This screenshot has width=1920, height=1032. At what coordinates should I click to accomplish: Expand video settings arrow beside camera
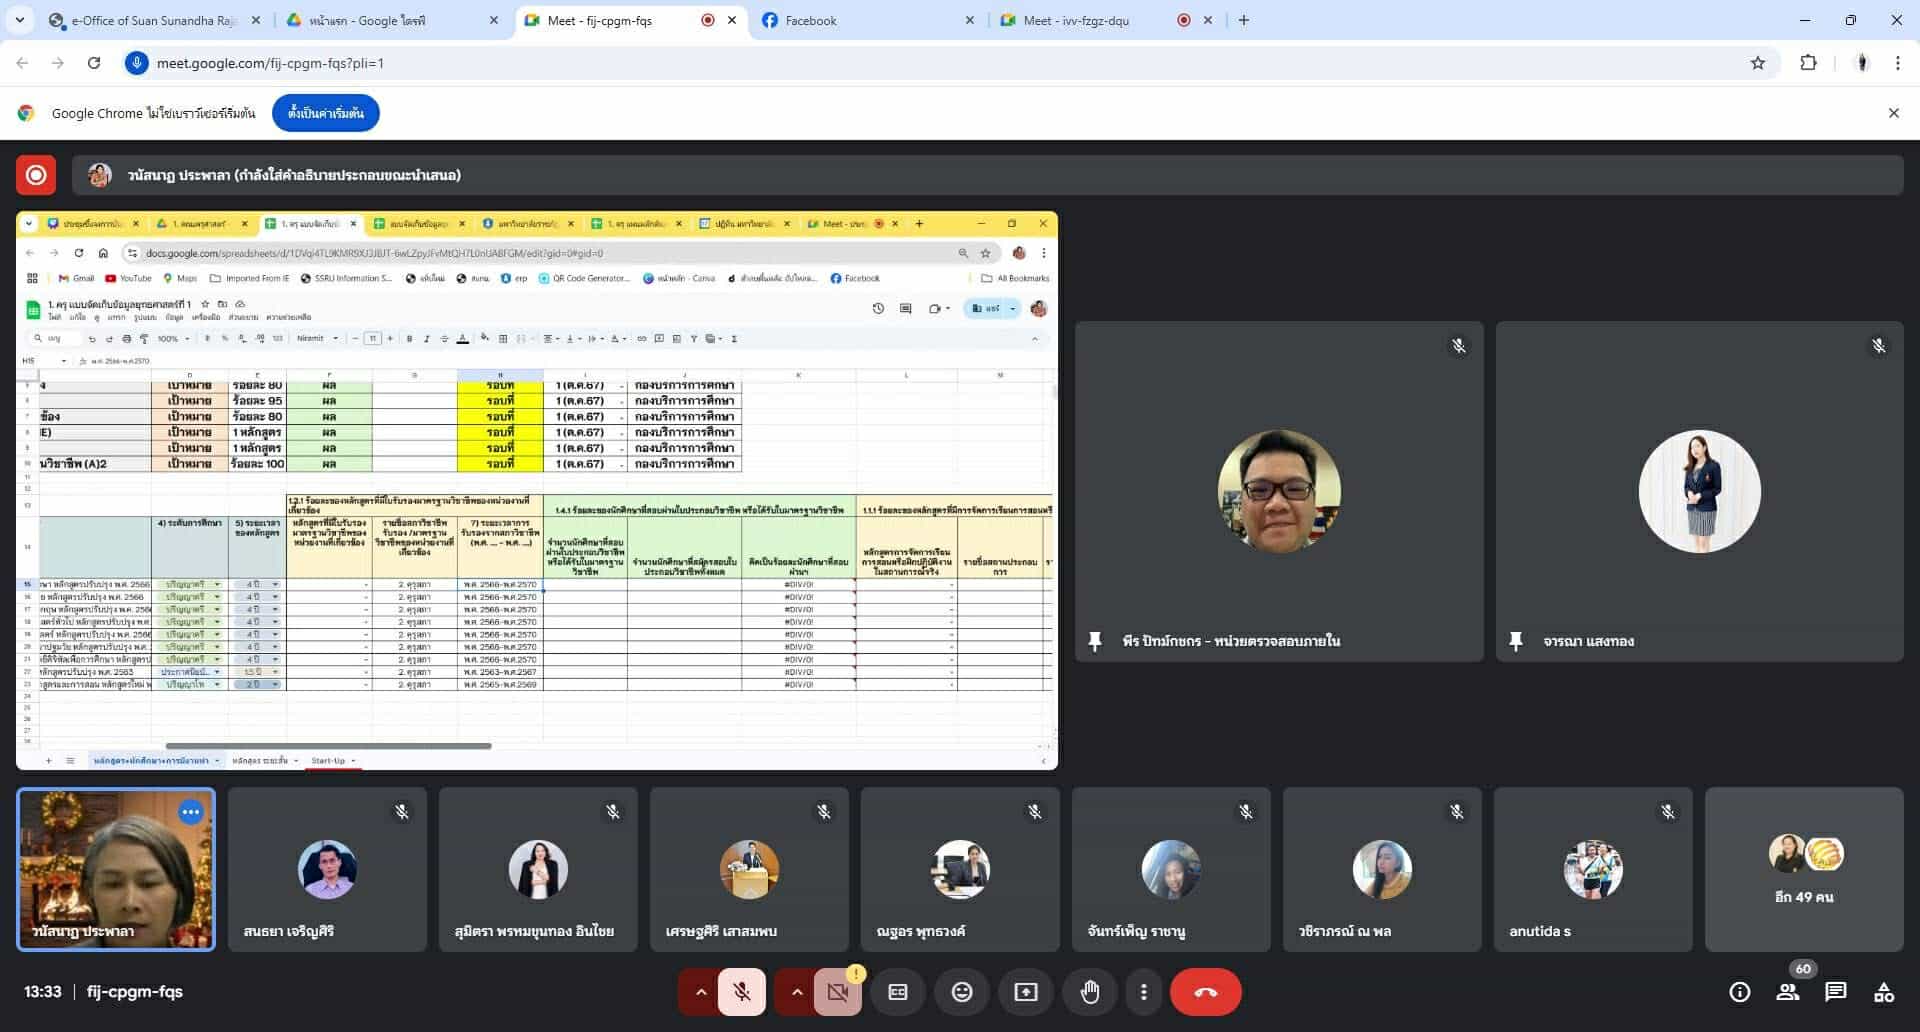(x=796, y=992)
